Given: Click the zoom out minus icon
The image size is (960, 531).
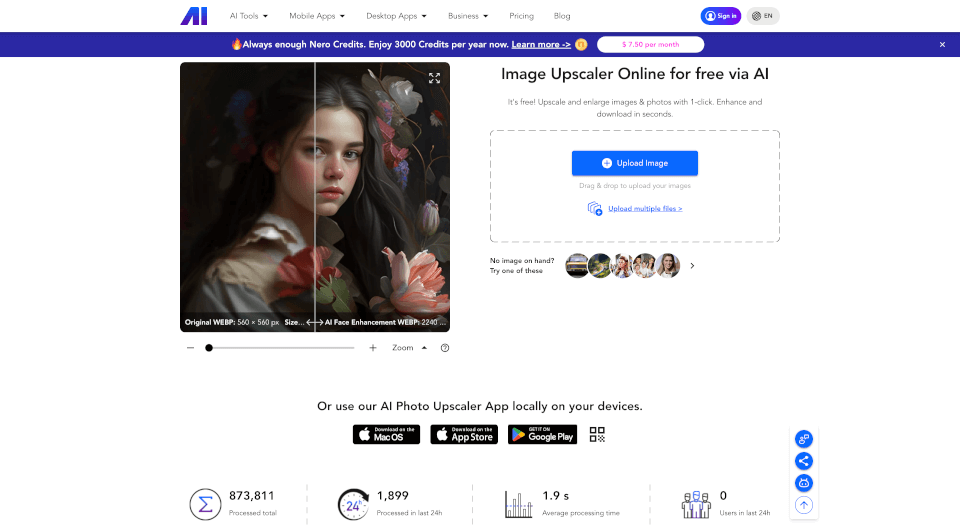Looking at the screenshot, I should pos(190,348).
